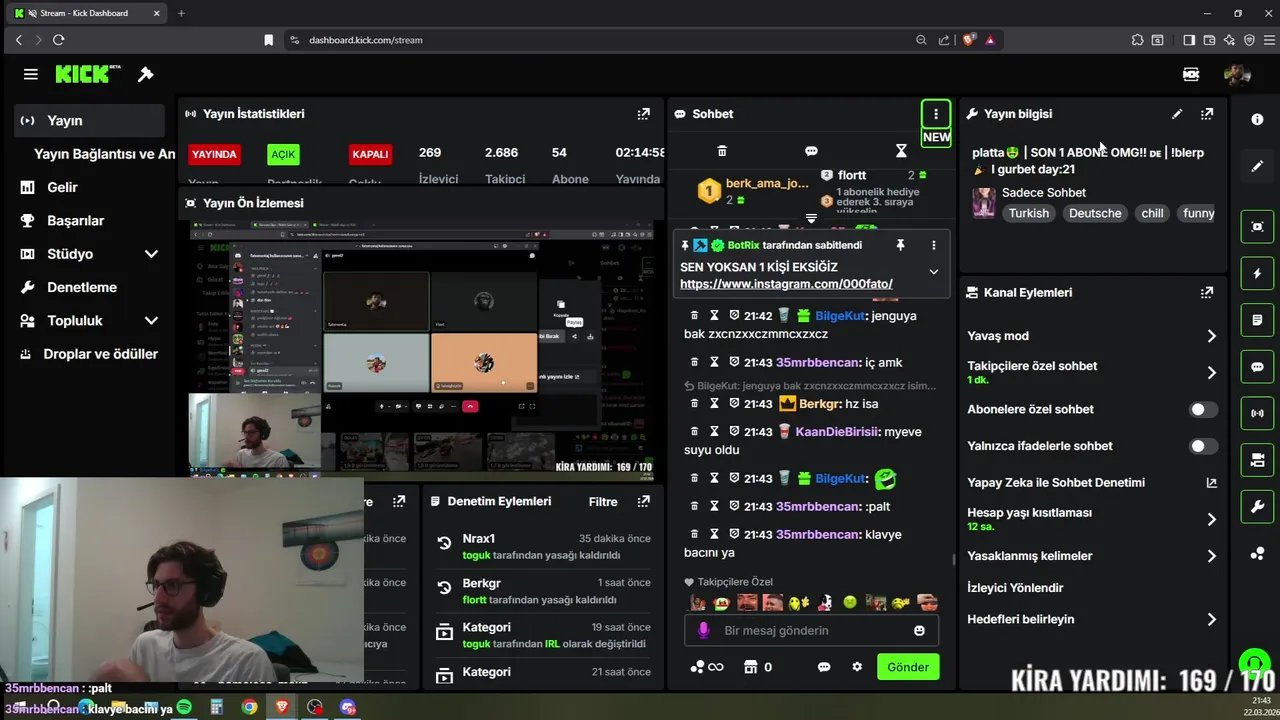Open Gelir in the sidebar
The height and width of the screenshot is (720, 1280).
tap(89, 187)
